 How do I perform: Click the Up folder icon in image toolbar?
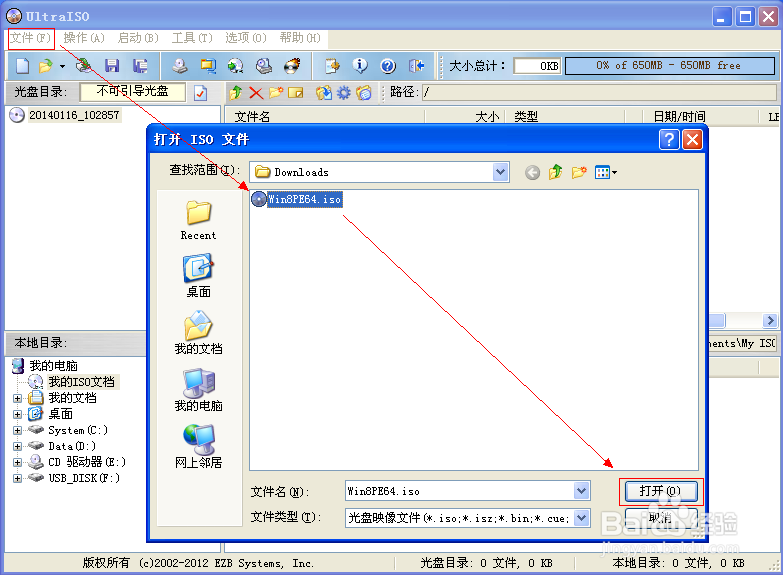236,92
